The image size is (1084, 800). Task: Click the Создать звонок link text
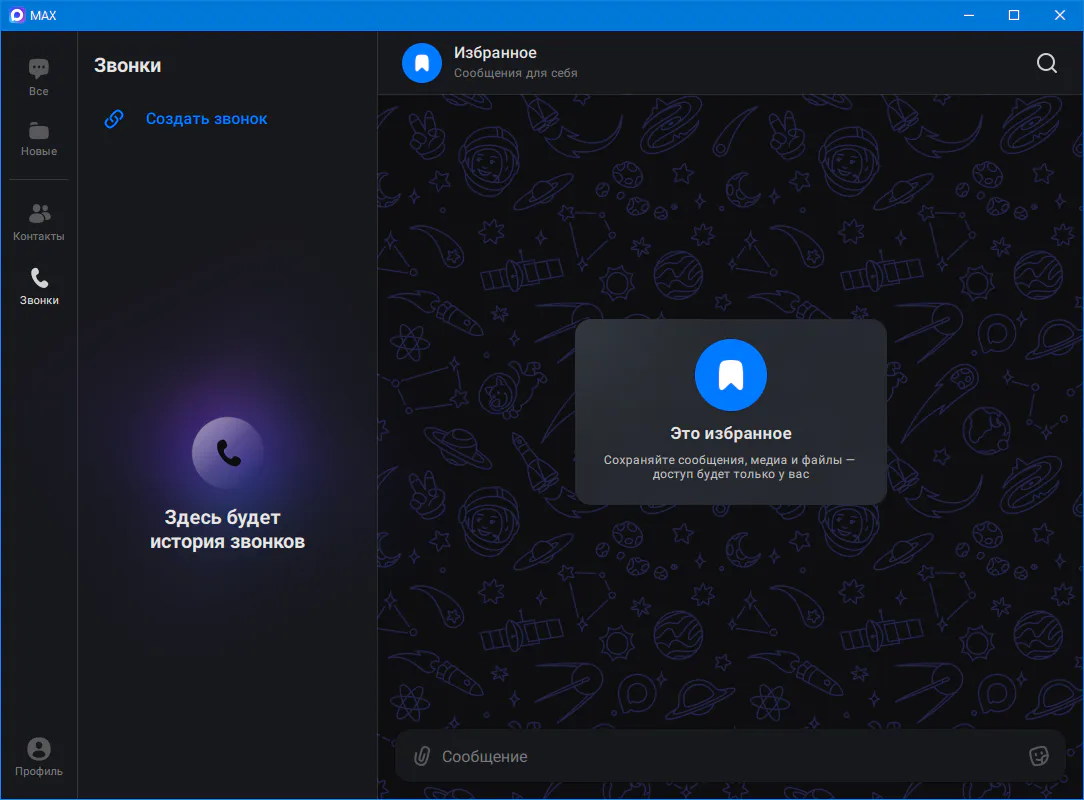206,119
